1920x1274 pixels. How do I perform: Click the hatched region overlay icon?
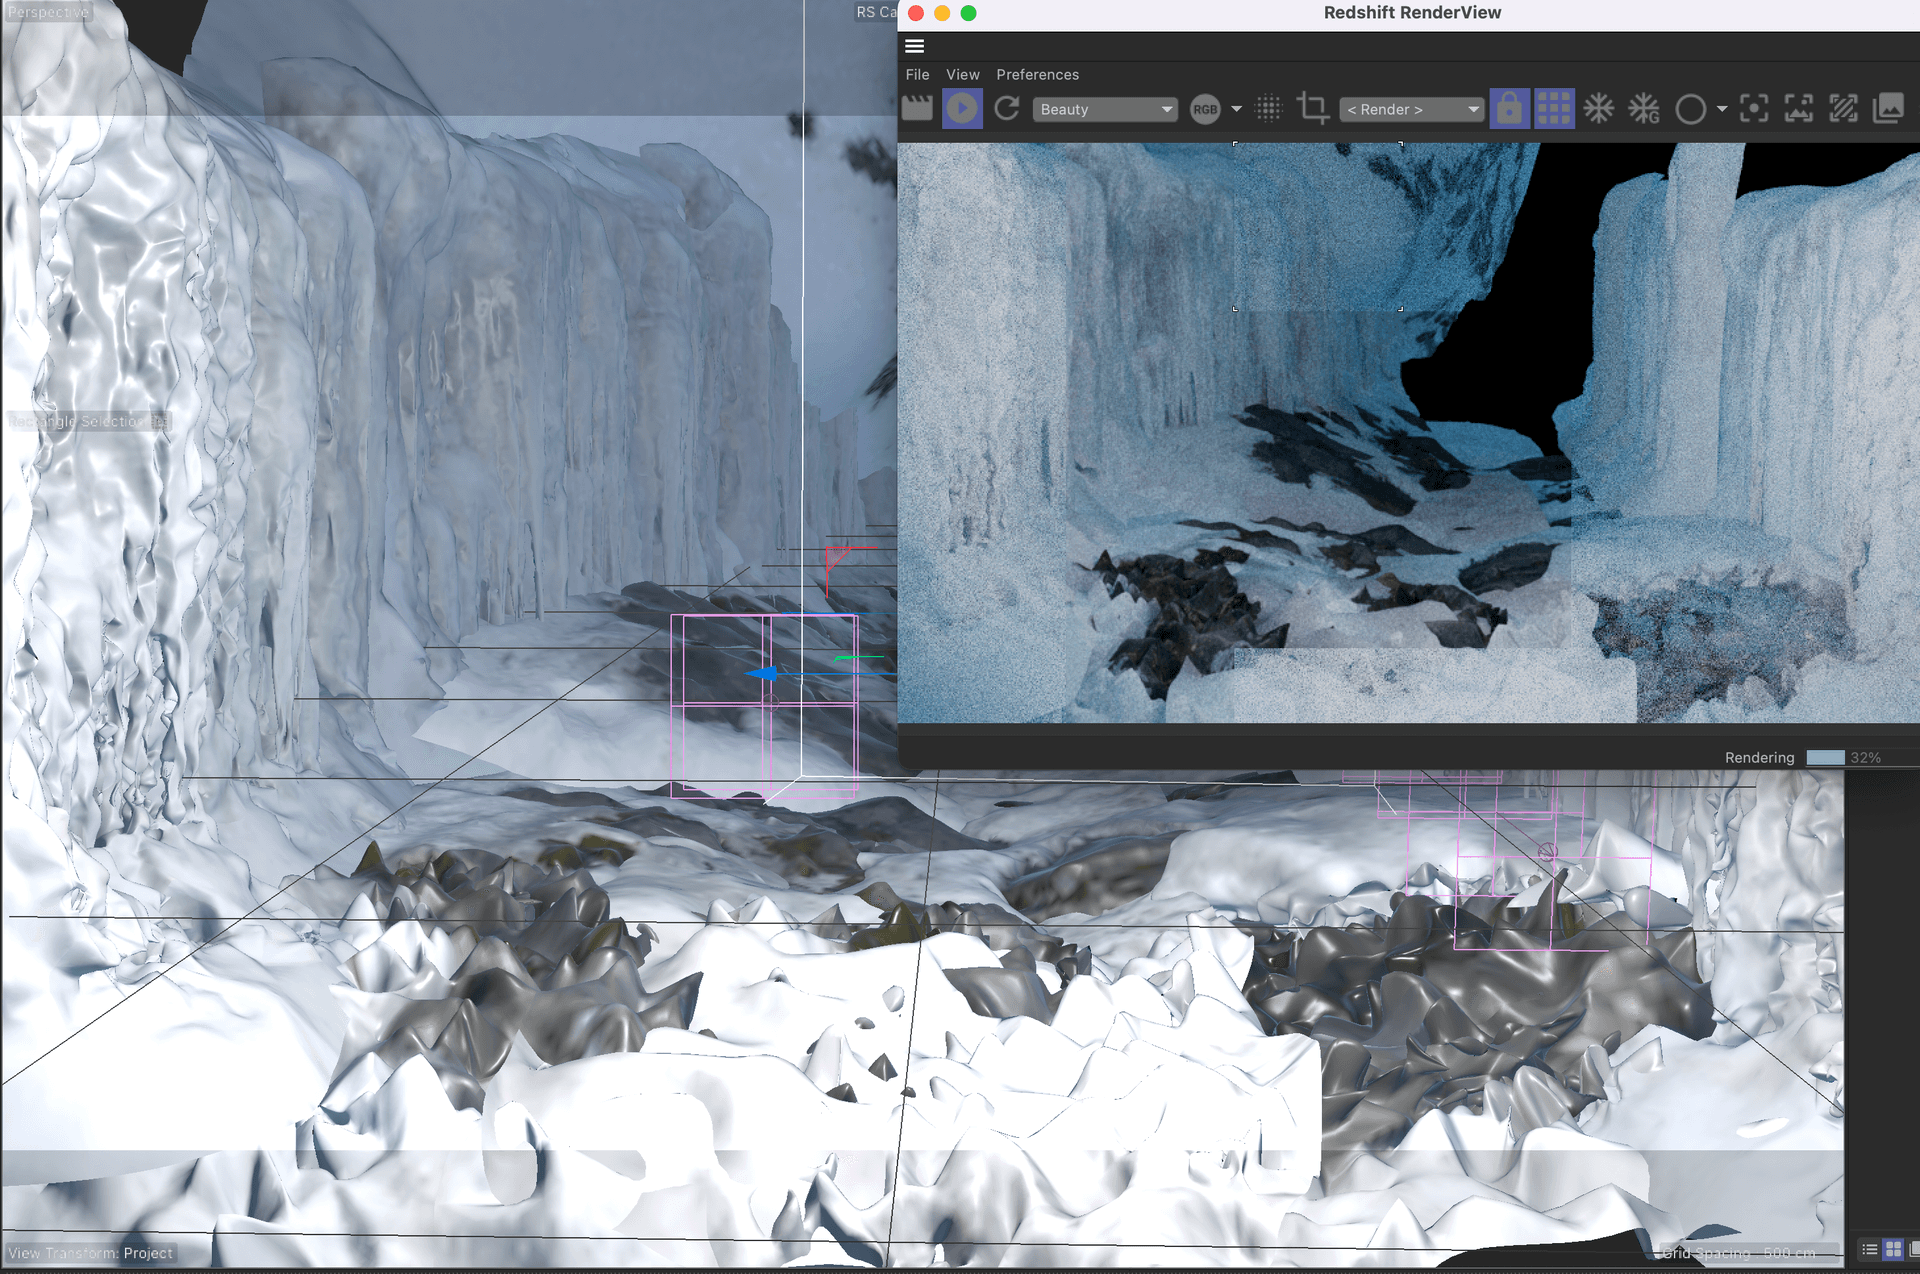coord(1843,108)
